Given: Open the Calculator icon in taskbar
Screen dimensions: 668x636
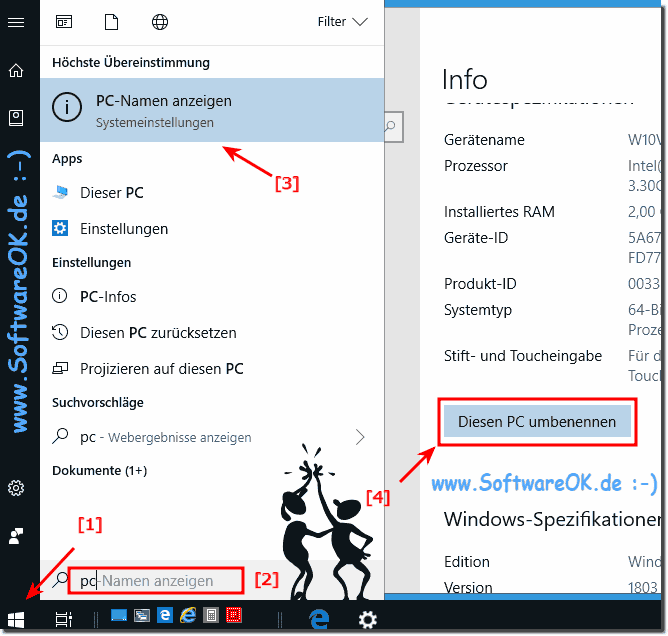Looking at the screenshot, I should tap(211, 616).
